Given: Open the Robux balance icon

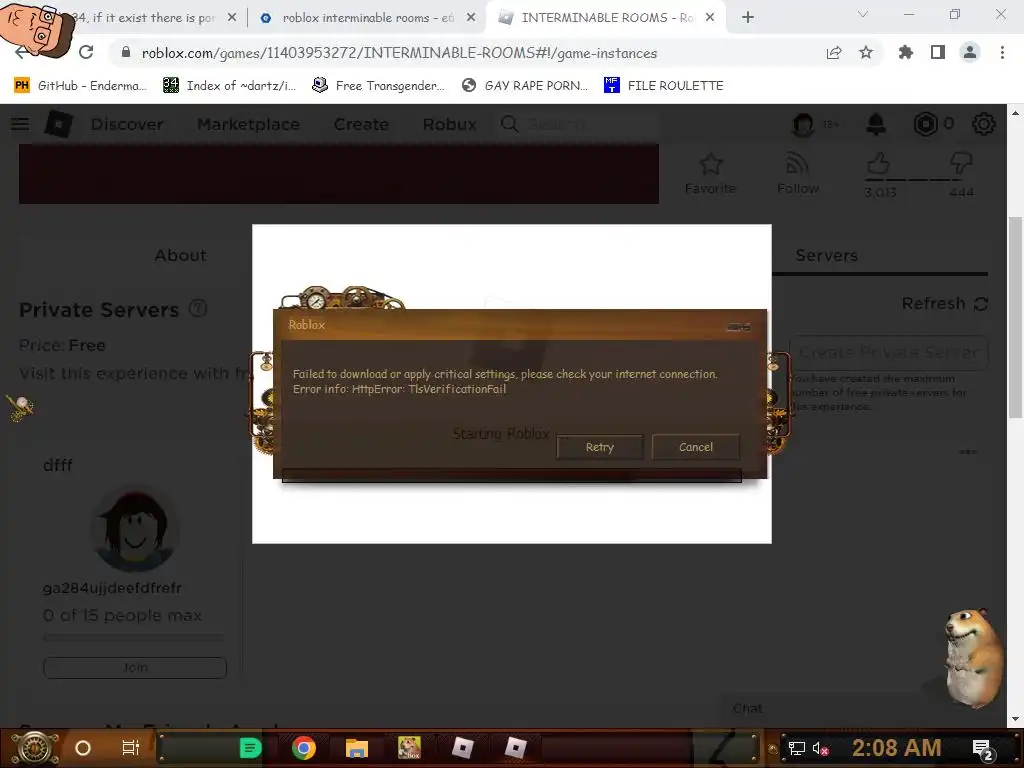Looking at the screenshot, I should point(925,123).
